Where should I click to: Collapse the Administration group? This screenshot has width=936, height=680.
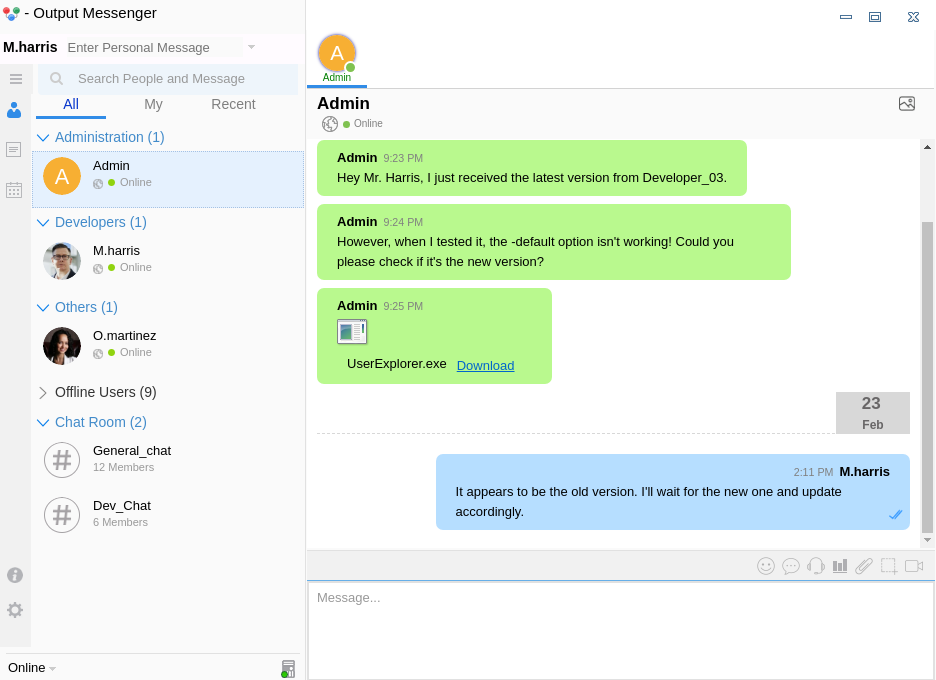(43, 138)
